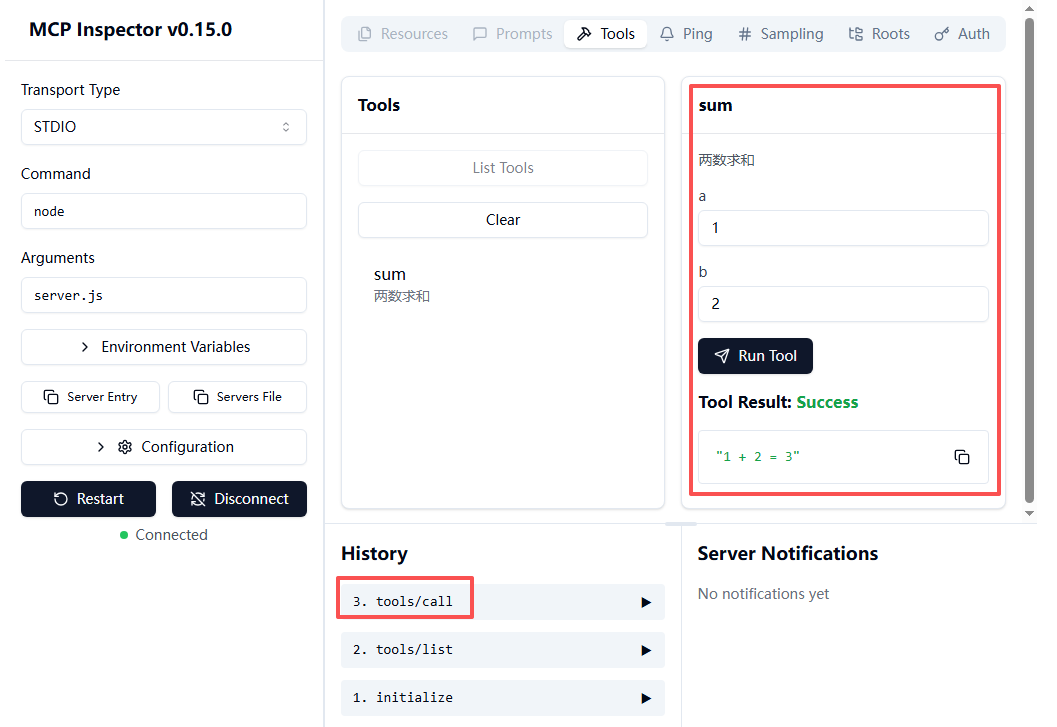Expand the tools/list history entry
The width and height of the screenshot is (1057, 727).
645,650
